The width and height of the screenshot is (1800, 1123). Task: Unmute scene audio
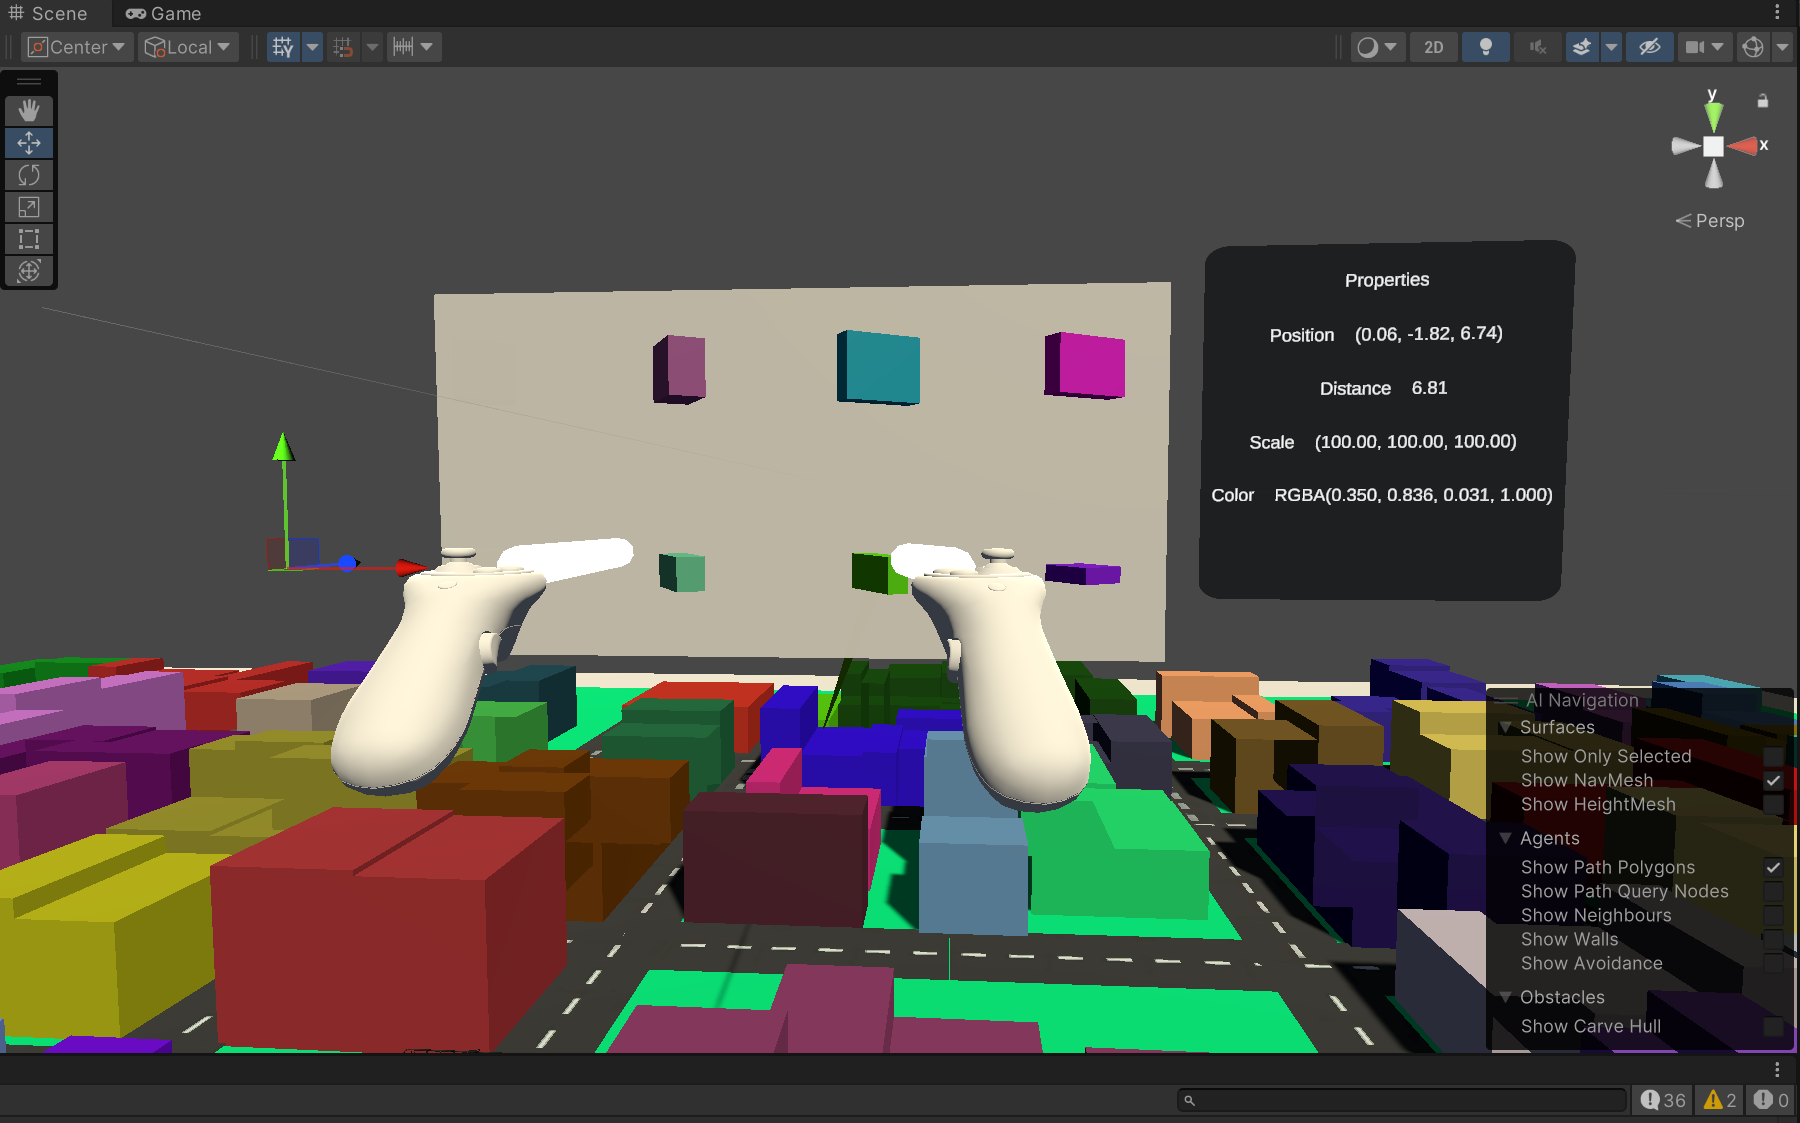(x=1537, y=46)
